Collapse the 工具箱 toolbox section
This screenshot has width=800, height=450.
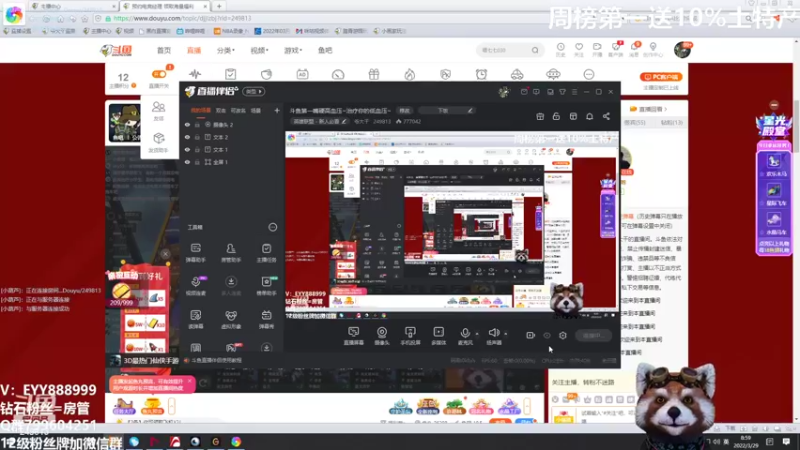pos(272,227)
